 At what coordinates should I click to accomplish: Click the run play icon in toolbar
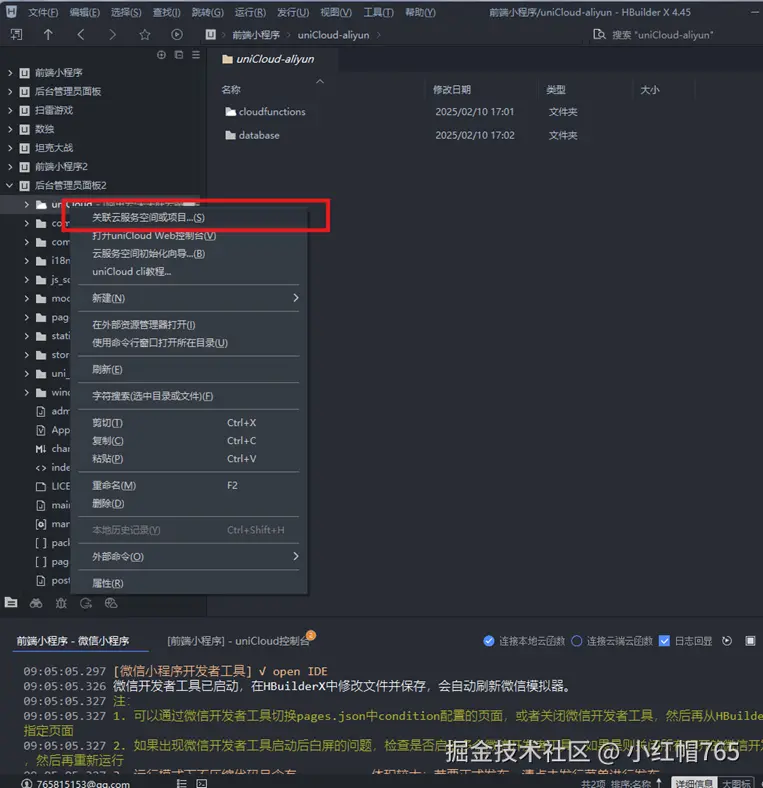click(x=176, y=34)
